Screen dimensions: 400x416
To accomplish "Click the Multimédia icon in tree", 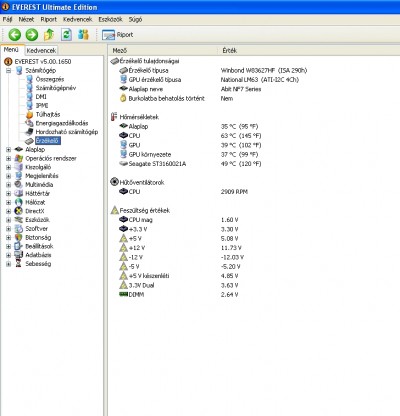I will click(19, 185).
